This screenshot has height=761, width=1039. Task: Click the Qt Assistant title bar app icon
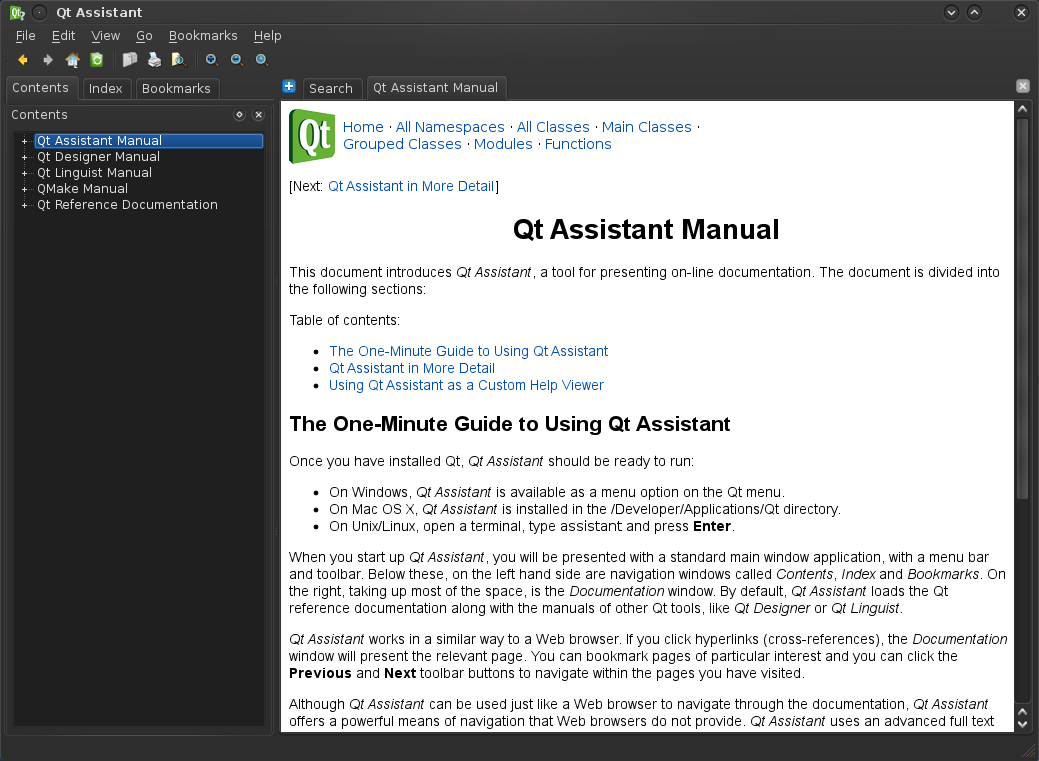[17, 12]
